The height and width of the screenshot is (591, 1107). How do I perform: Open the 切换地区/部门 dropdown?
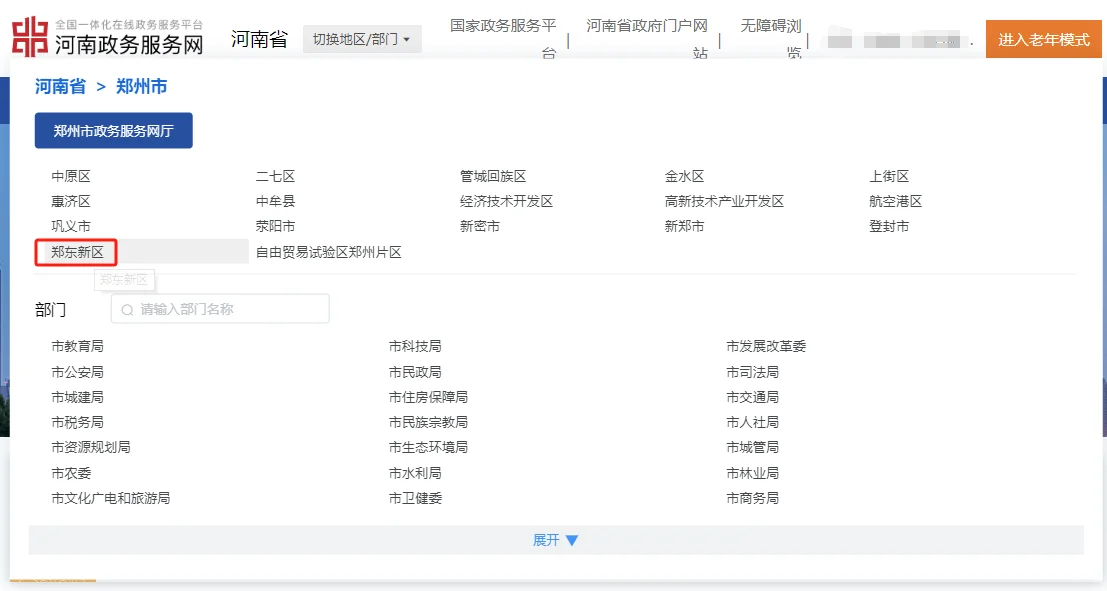(362, 40)
